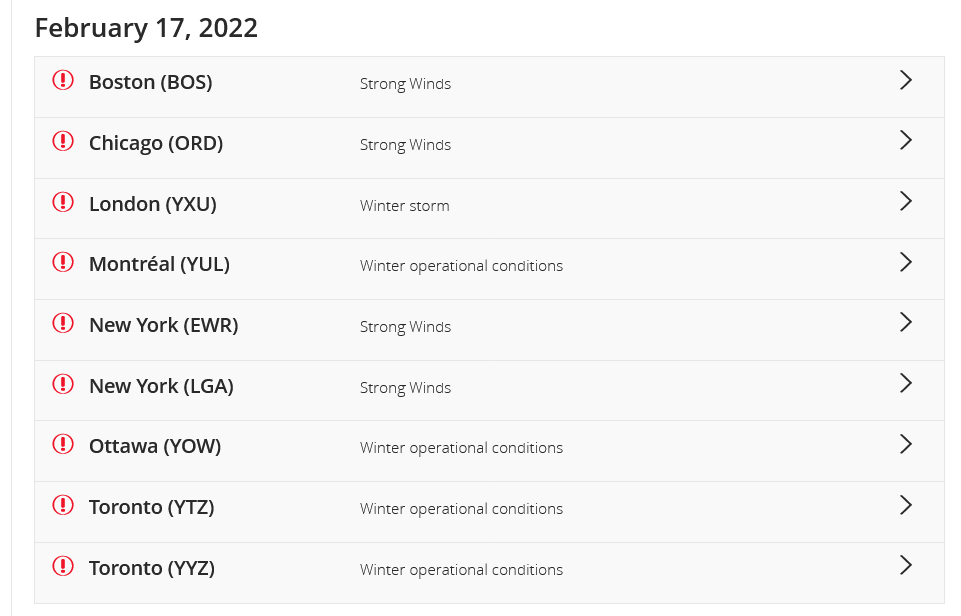Open New York (EWR) advisory title
The width and height of the screenshot is (961, 616).
164,325
